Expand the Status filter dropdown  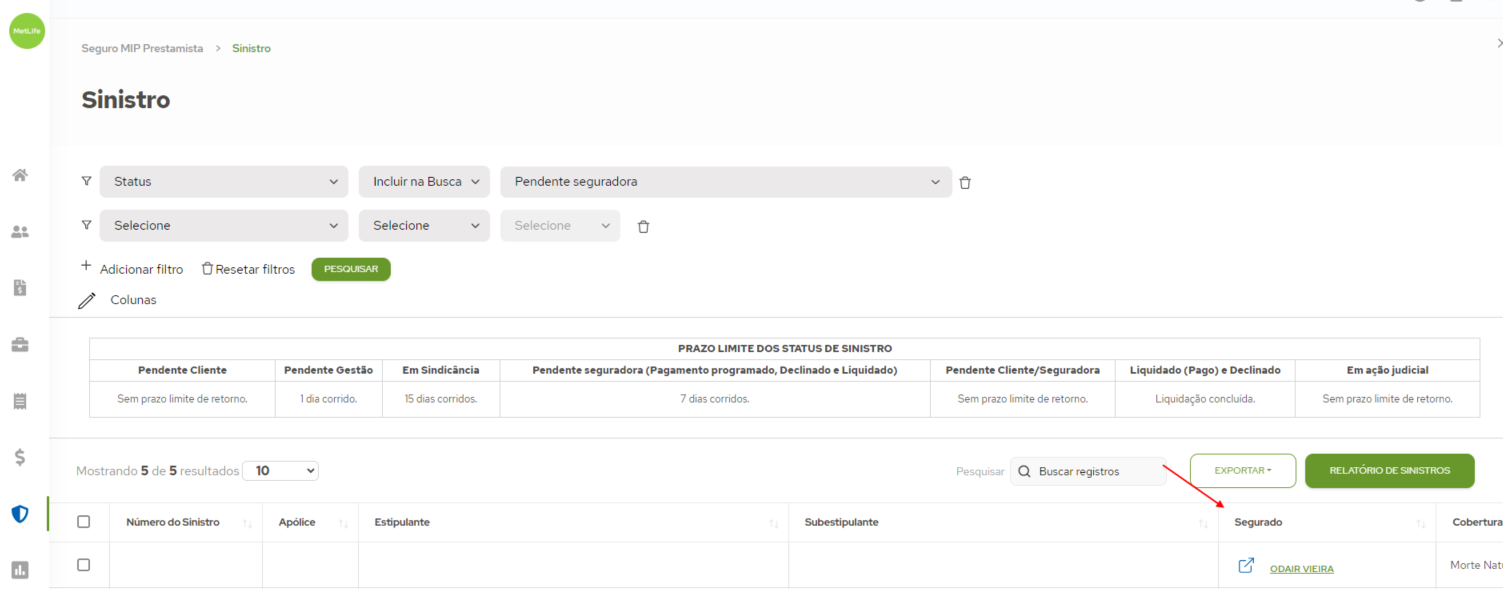coord(224,182)
